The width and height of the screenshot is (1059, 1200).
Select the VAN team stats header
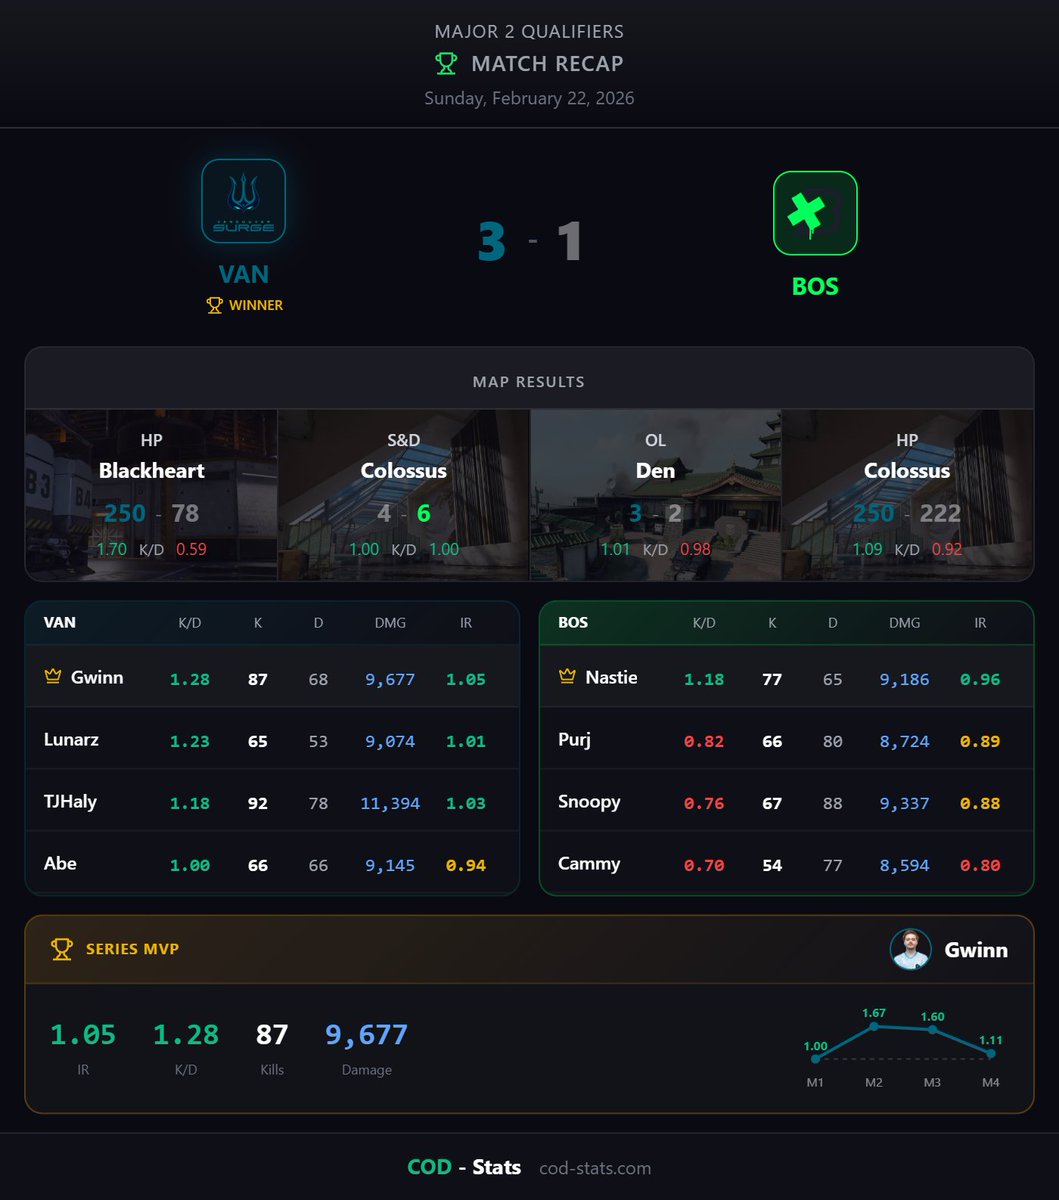coord(58,622)
